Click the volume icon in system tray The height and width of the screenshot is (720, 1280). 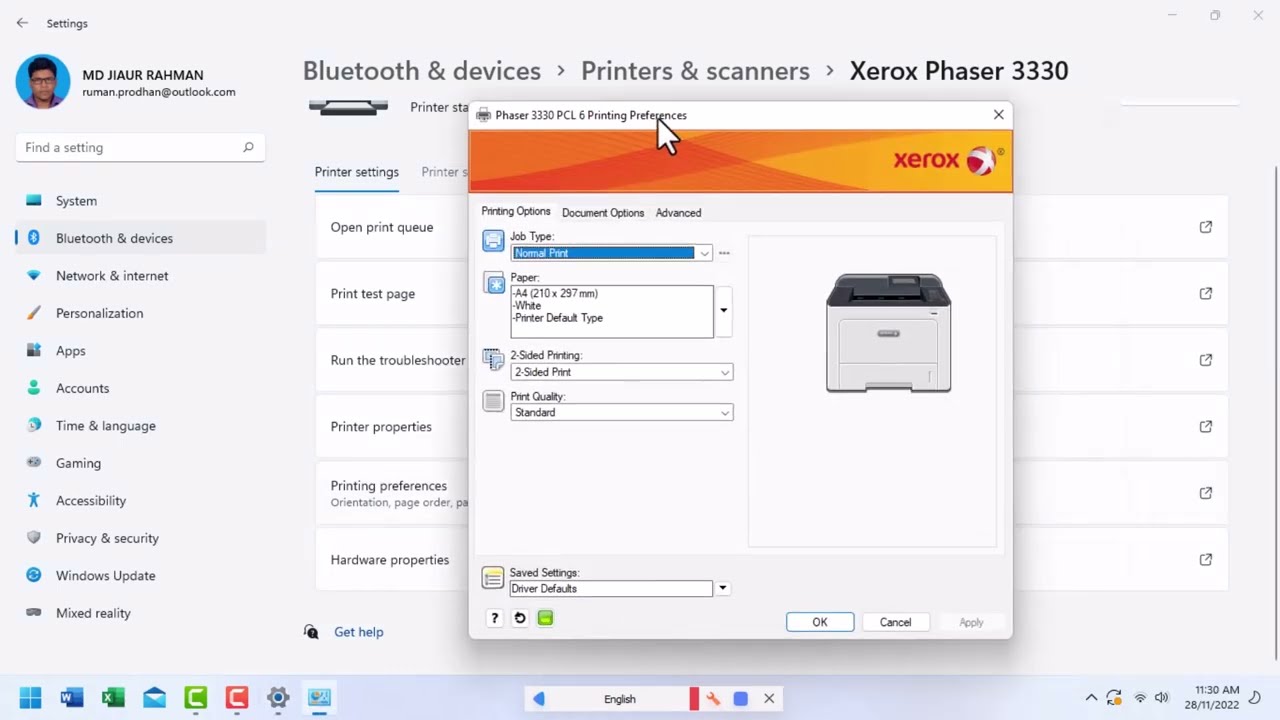1162,698
